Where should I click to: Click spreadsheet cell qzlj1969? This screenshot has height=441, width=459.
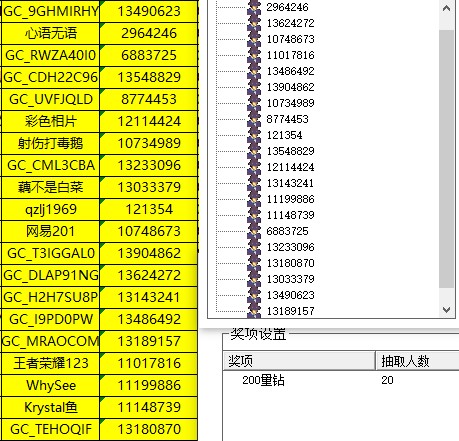pos(50,209)
